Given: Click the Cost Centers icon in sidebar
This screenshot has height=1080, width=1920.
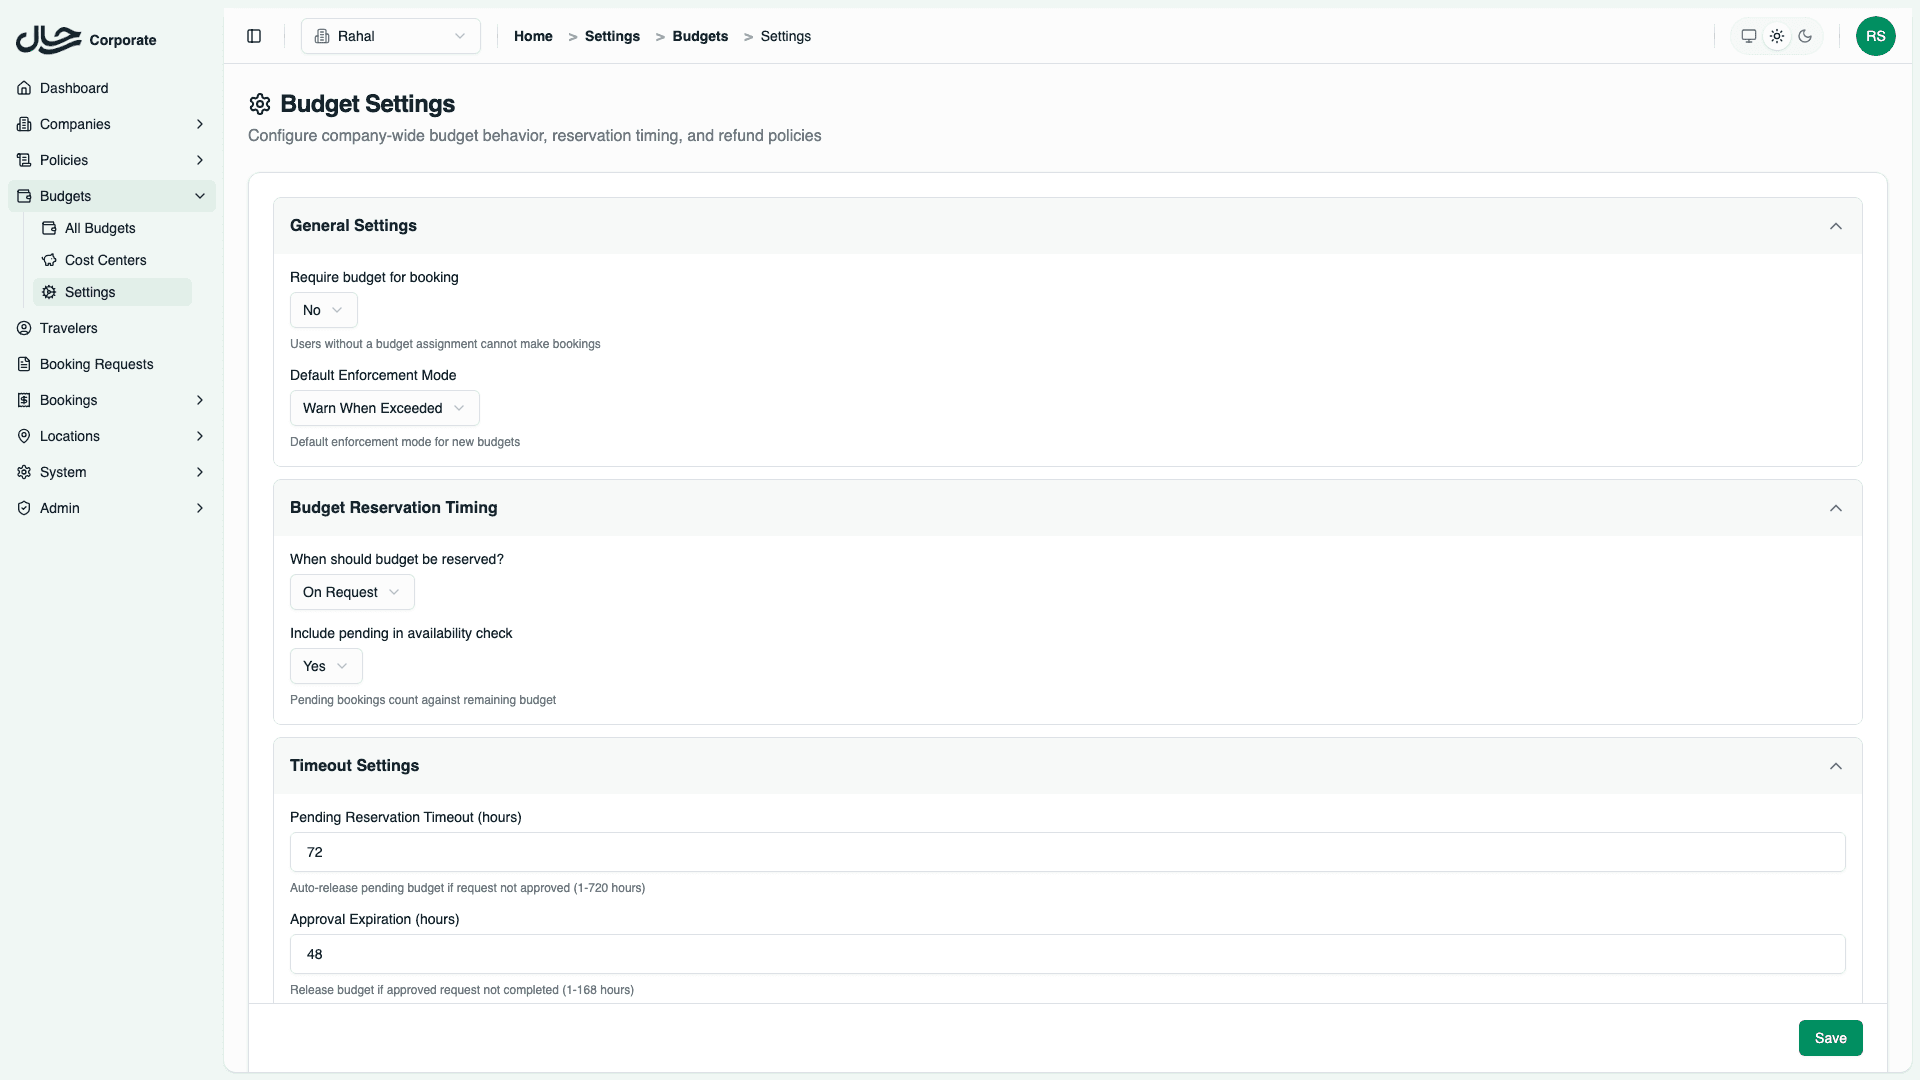Looking at the screenshot, I should pos(49,260).
